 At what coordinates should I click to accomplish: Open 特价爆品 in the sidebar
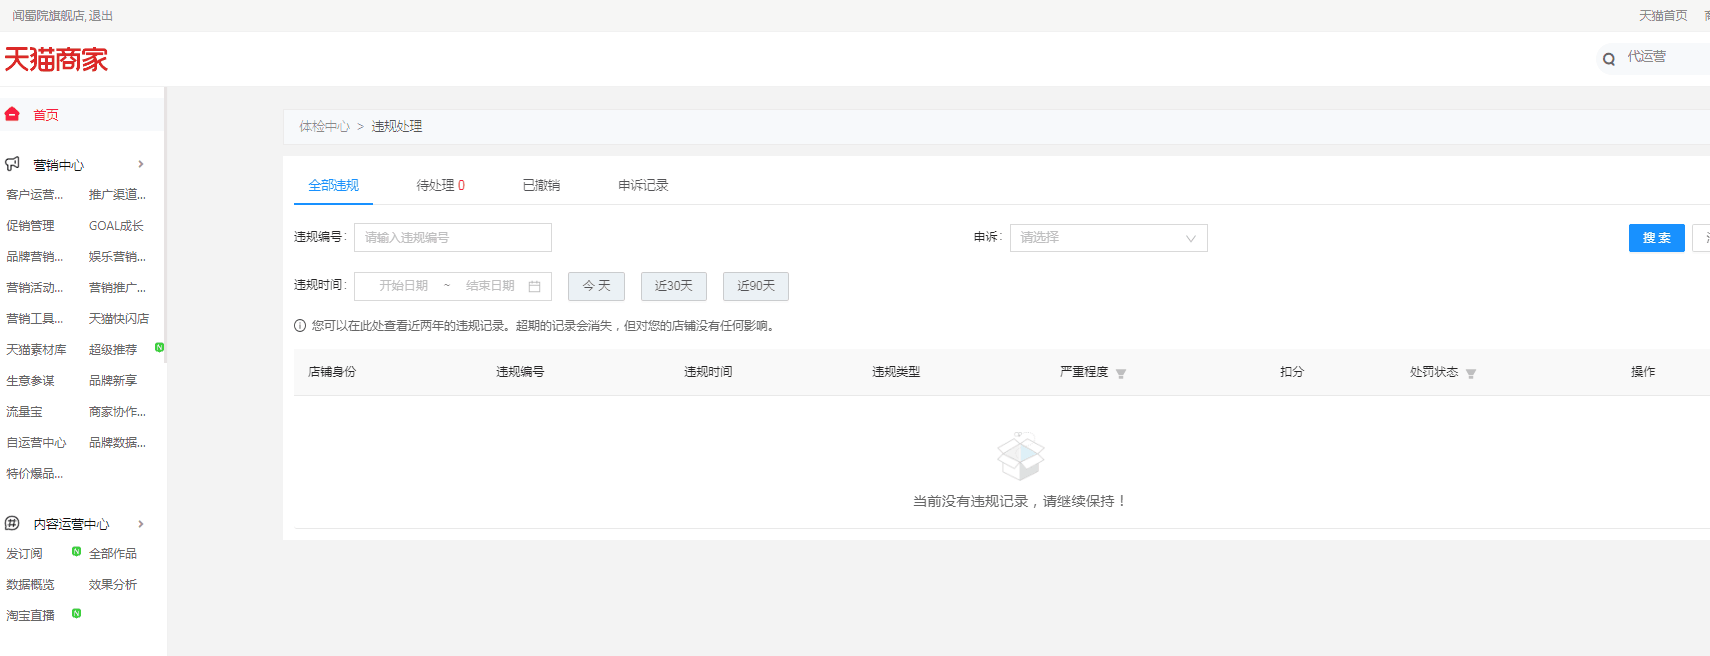[x=35, y=474]
